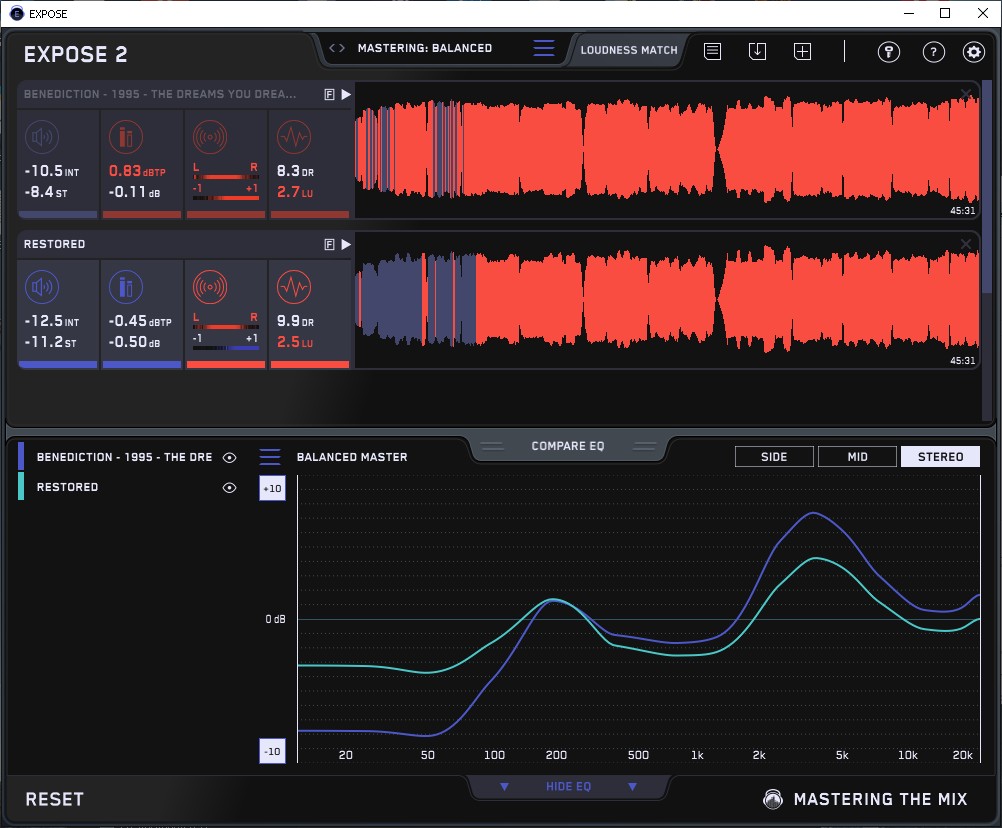Screen dimensions: 1002x828
Task: Open the help question mark icon
Action: pyautogui.click(x=933, y=52)
